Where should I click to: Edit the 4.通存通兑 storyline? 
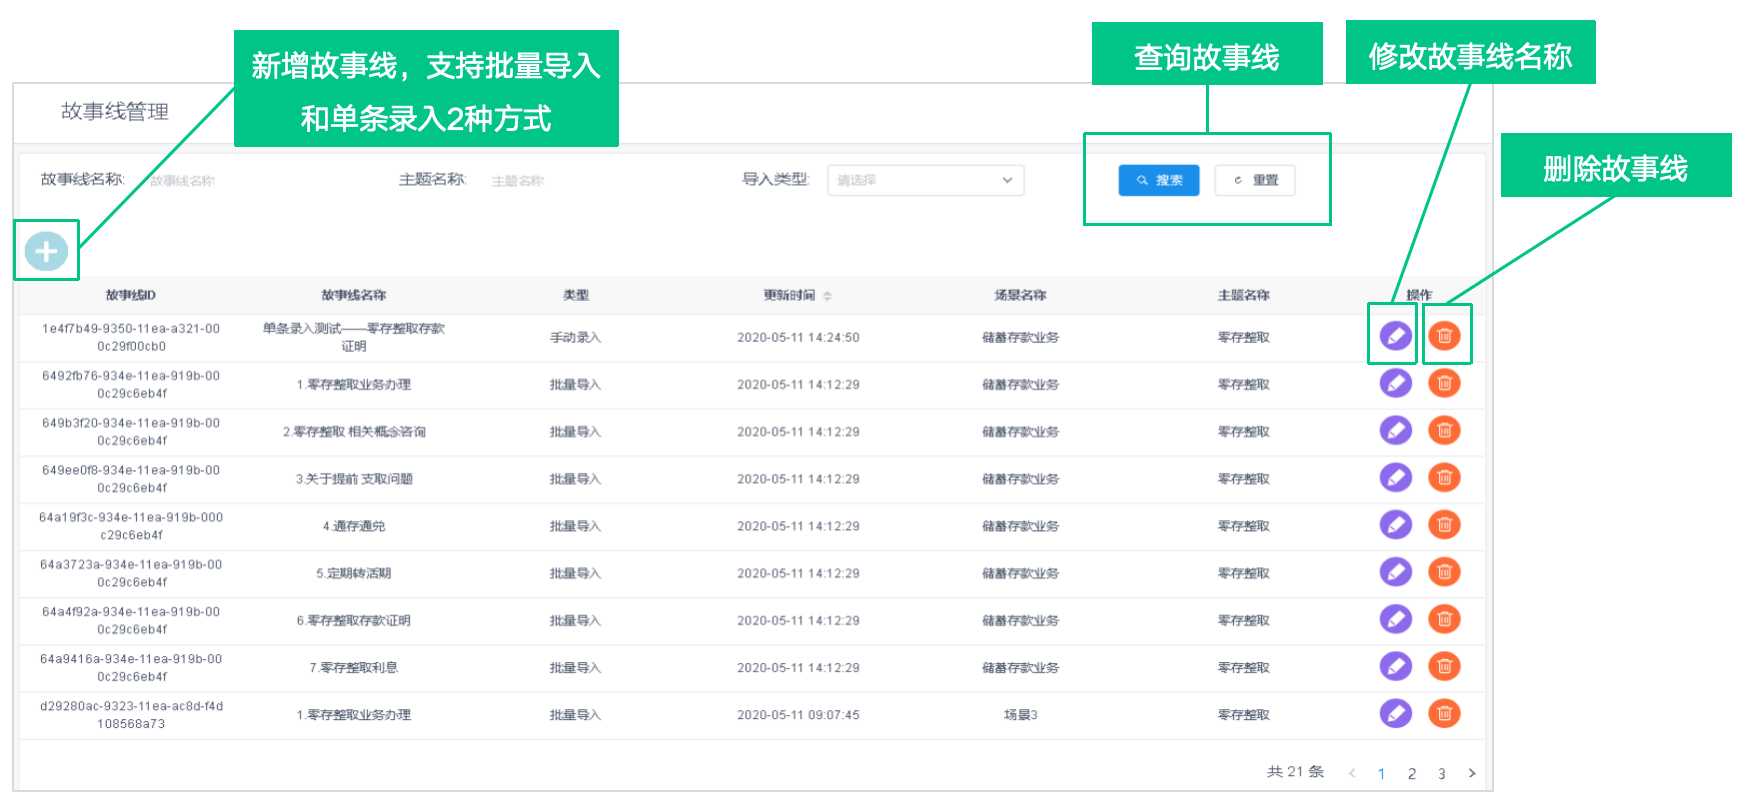[1395, 524]
